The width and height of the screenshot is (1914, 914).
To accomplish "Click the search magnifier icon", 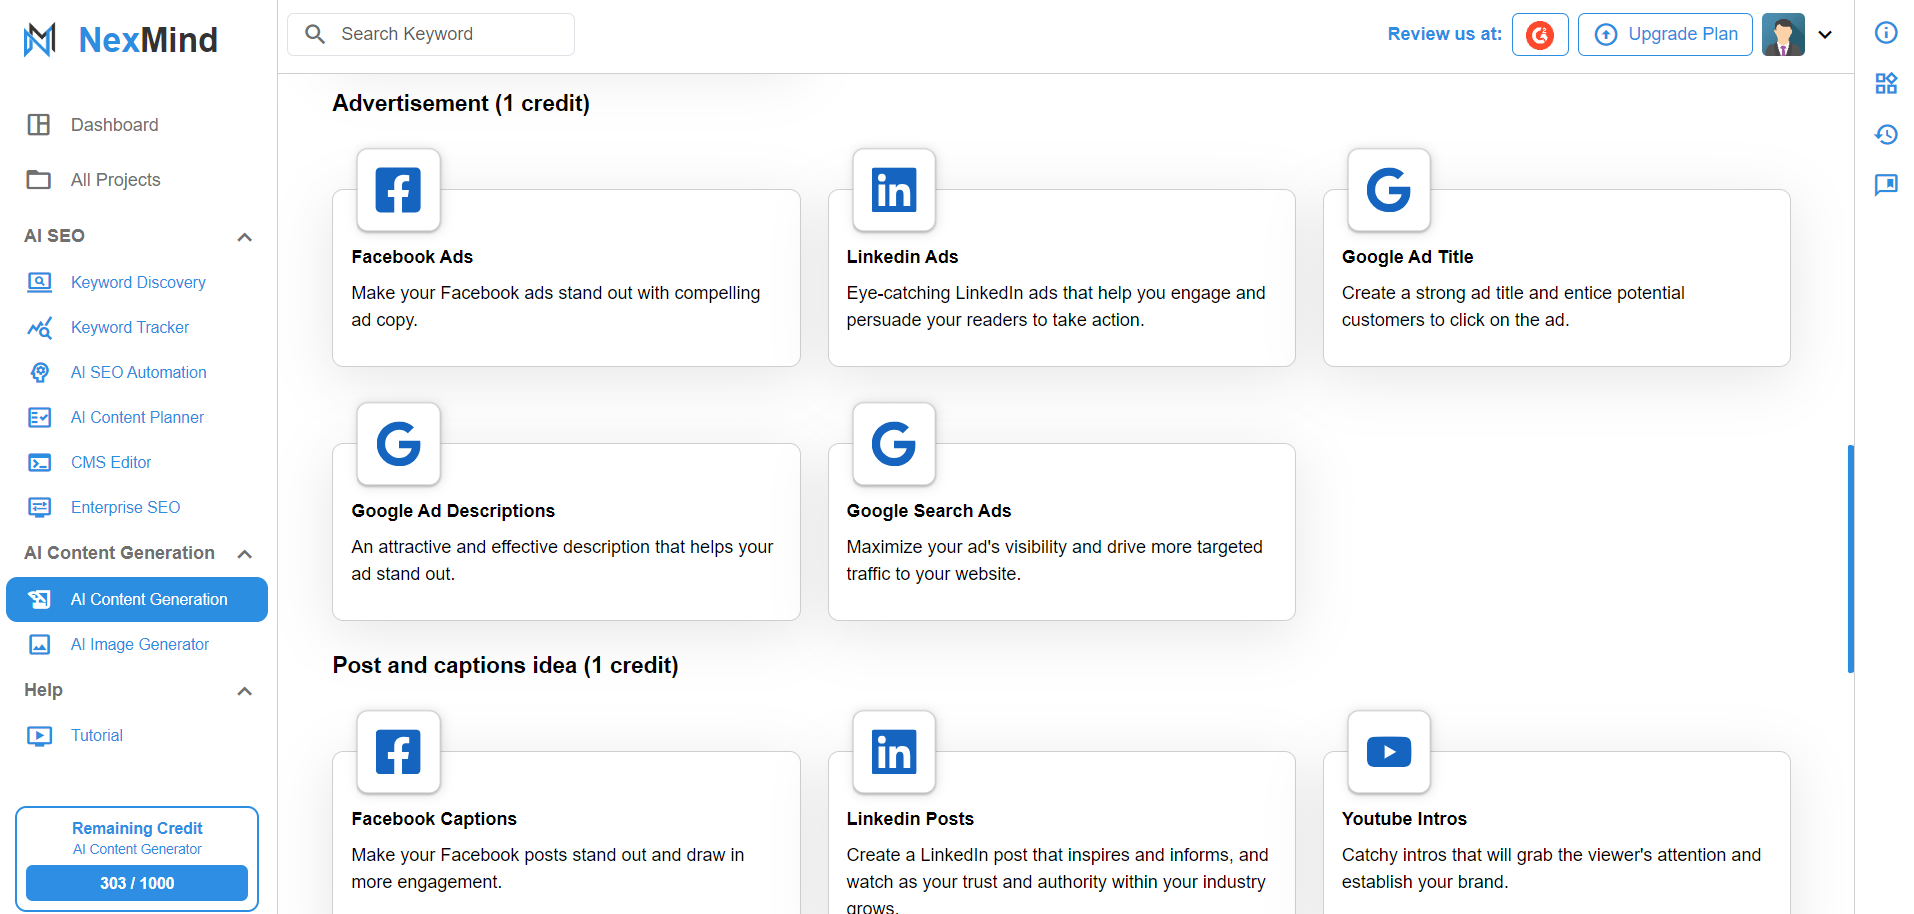I will [x=315, y=34].
